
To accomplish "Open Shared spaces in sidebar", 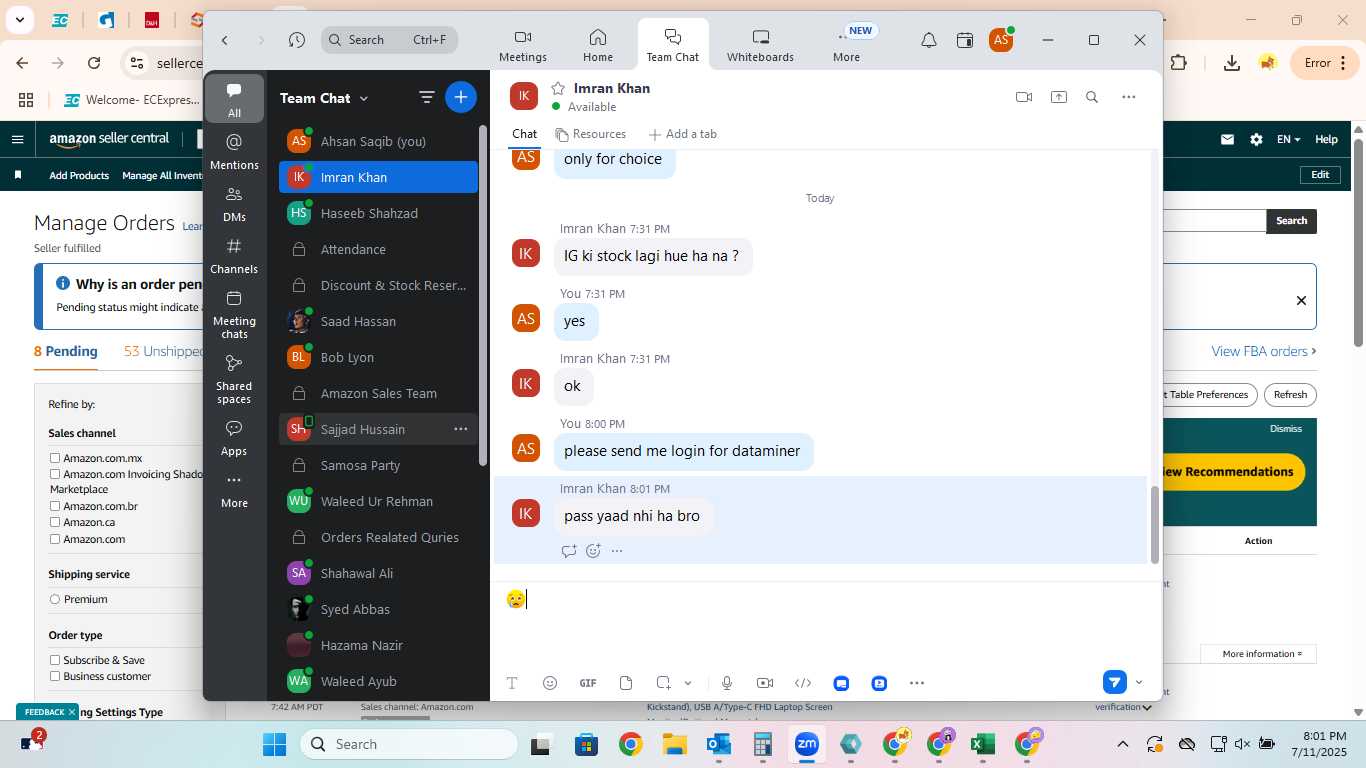I will (234, 379).
